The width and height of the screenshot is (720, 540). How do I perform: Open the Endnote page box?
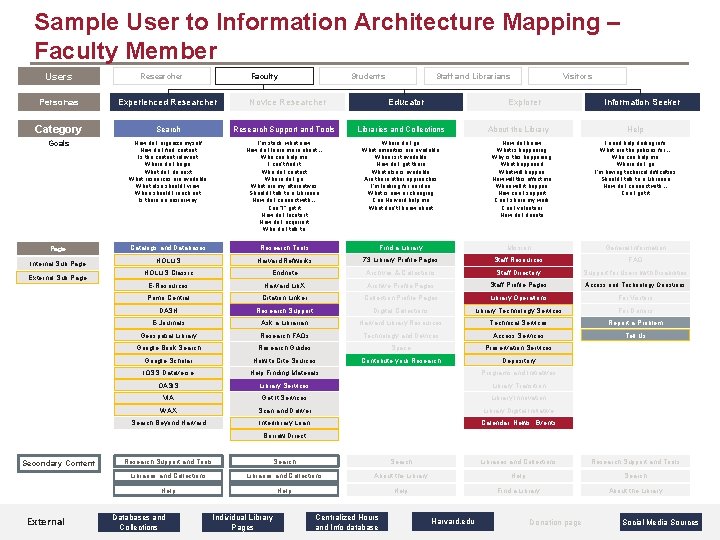click(x=284, y=273)
